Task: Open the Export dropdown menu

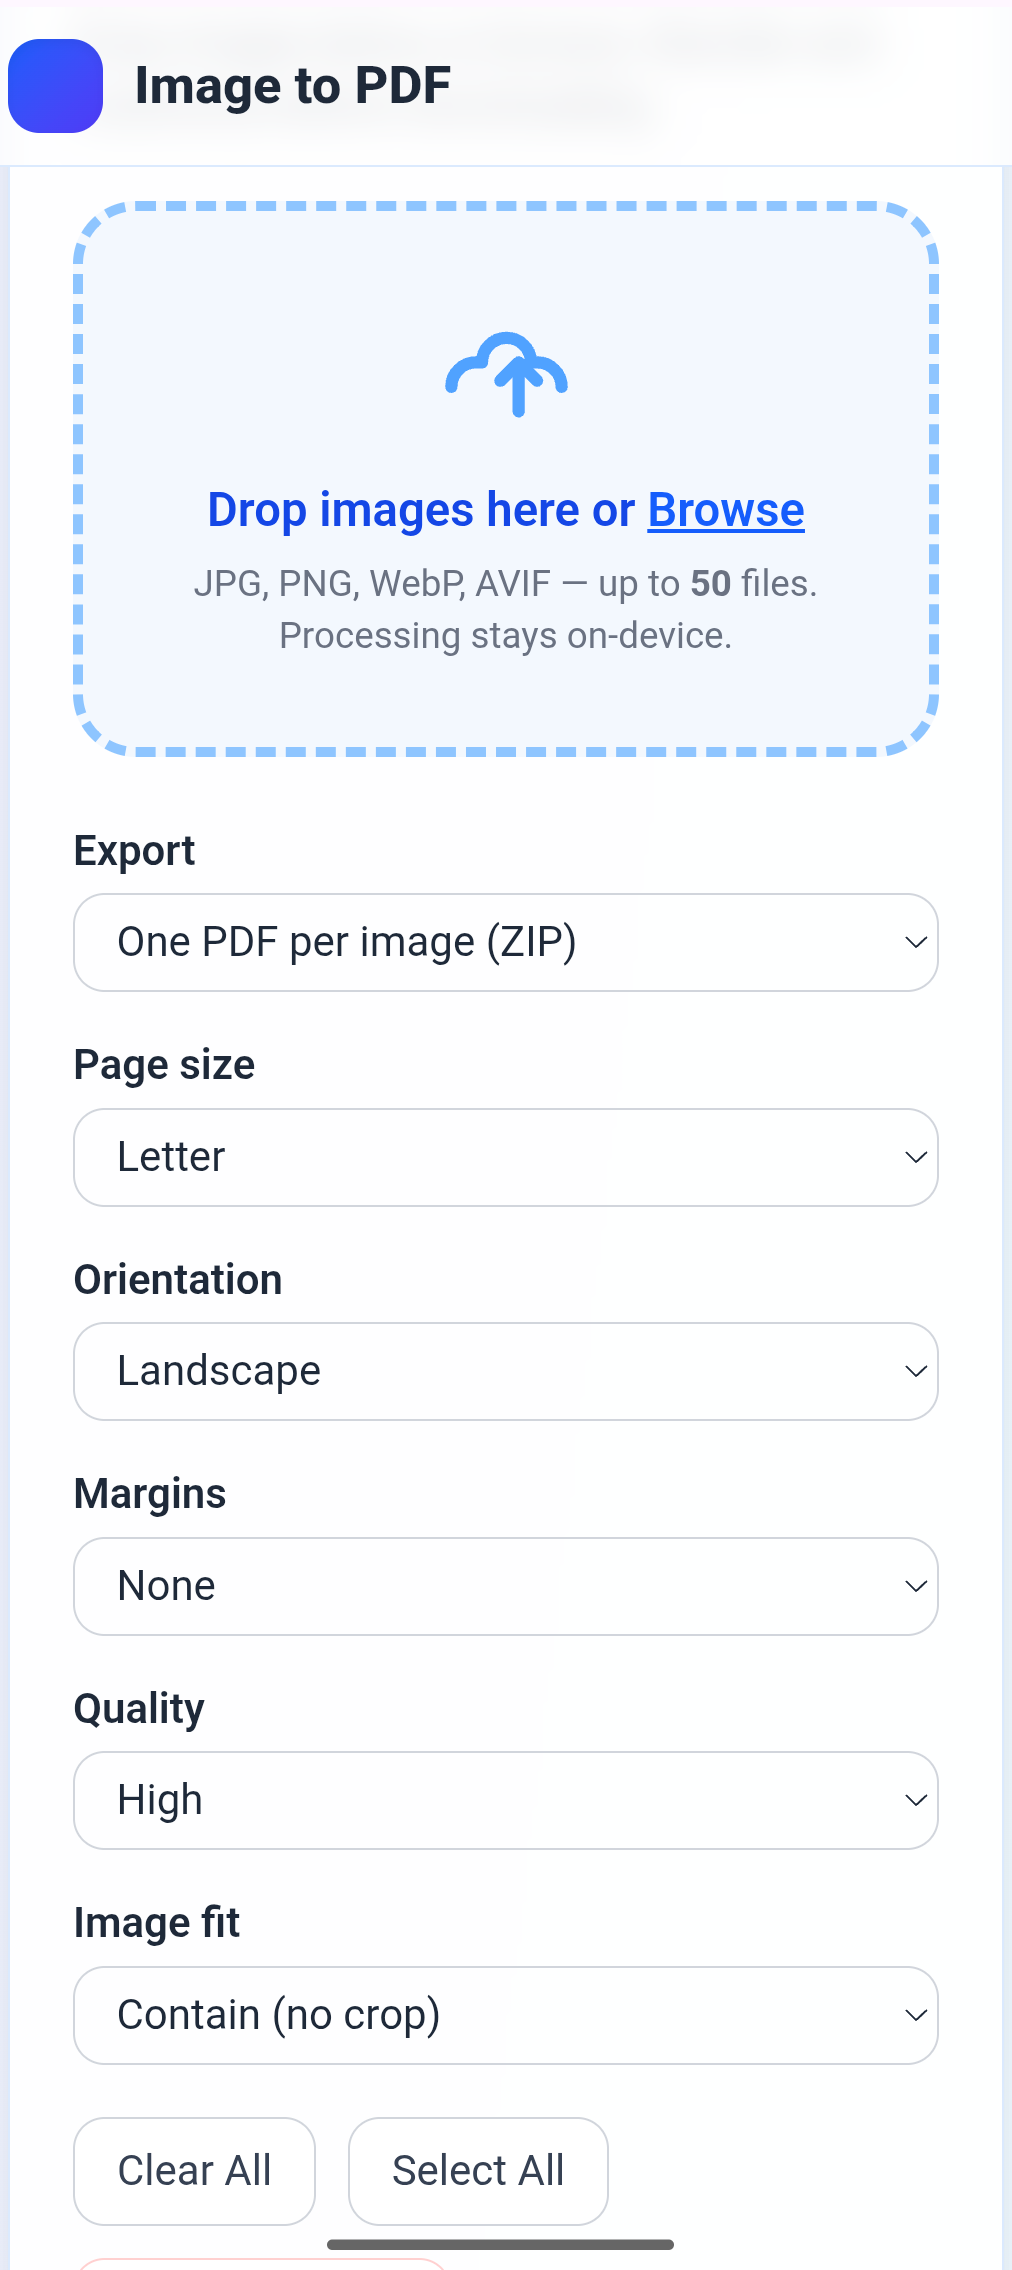Action: tap(506, 942)
